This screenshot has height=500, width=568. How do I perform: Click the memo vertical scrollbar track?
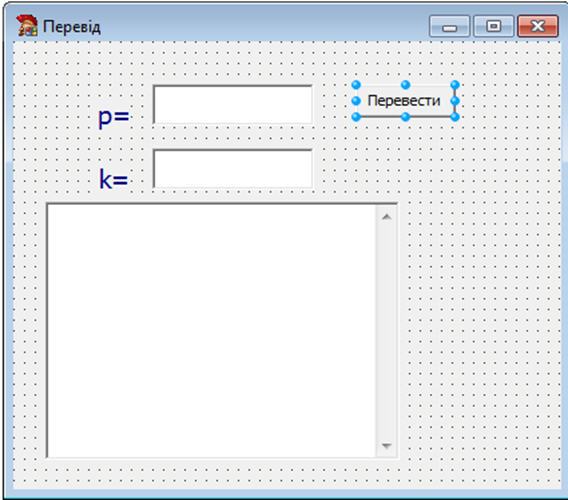click(x=387, y=331)
